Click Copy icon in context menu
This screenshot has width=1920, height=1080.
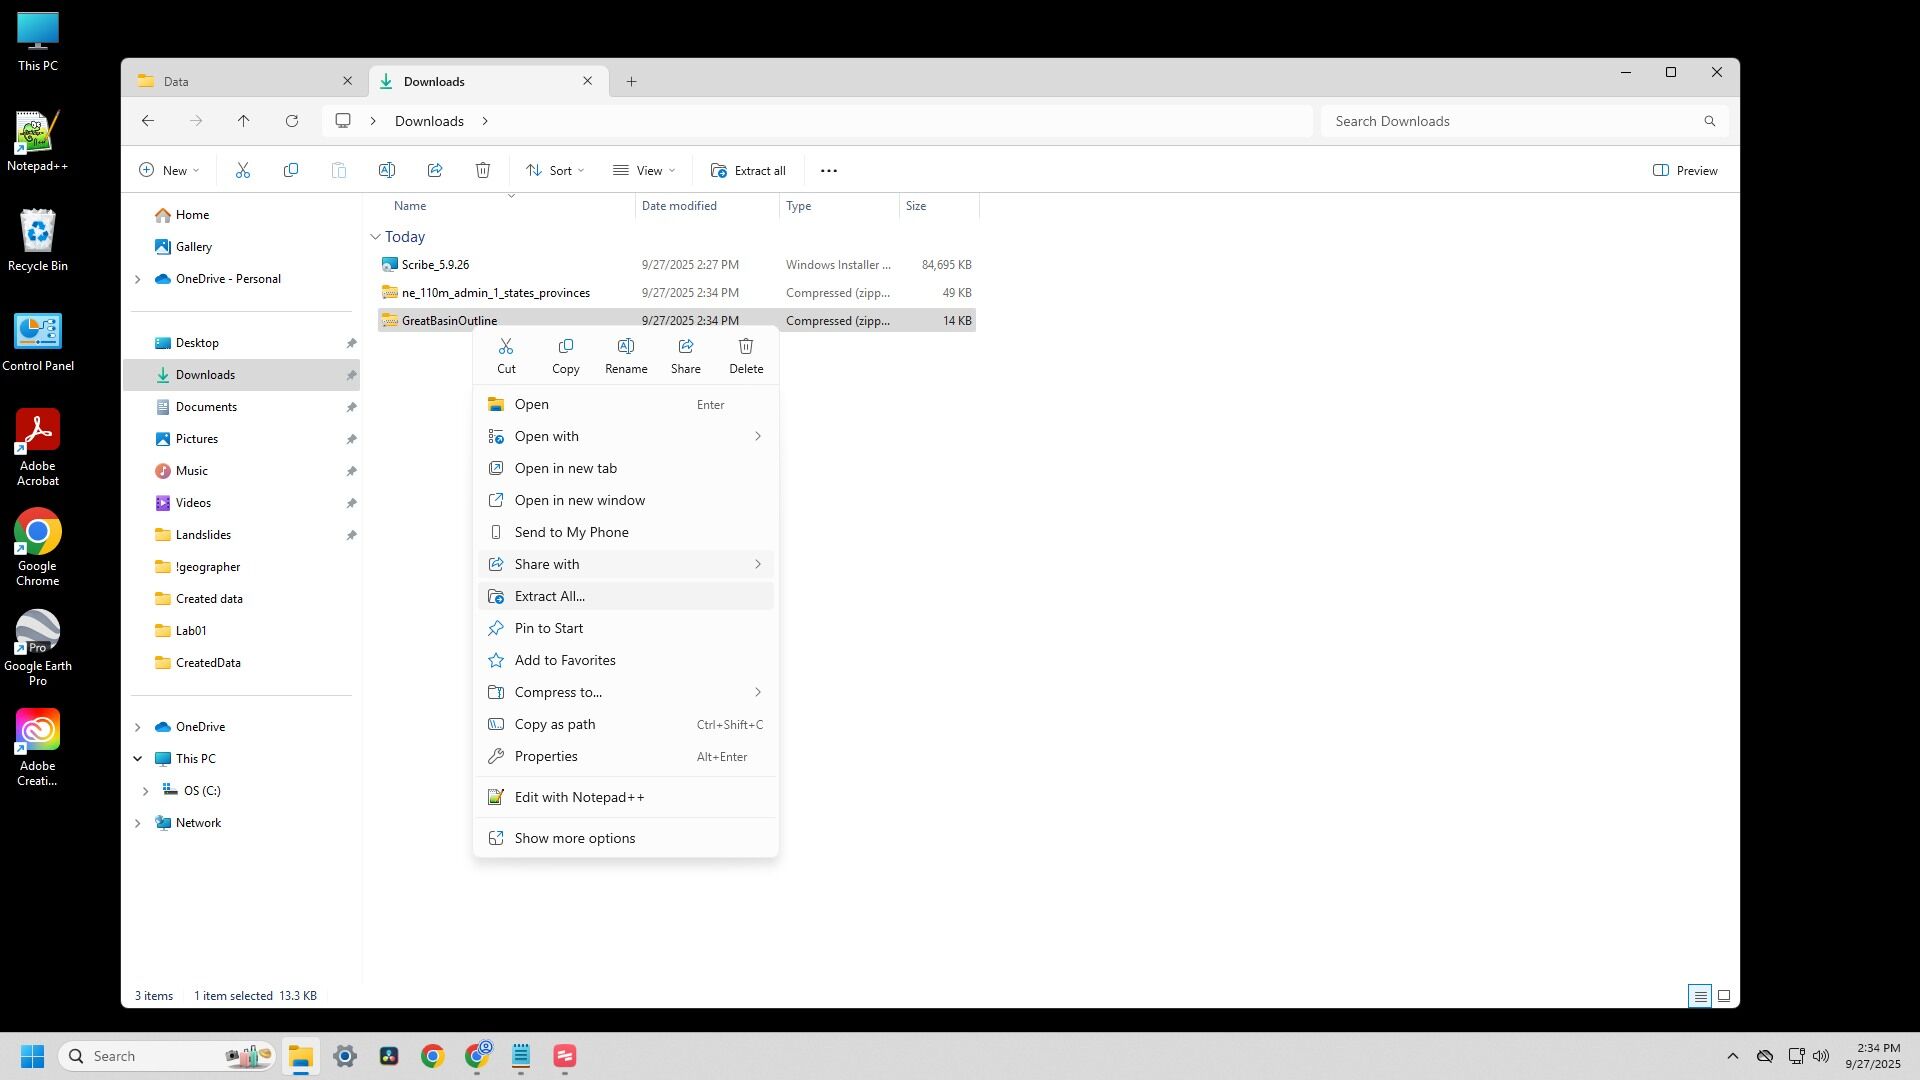(566, 355)
